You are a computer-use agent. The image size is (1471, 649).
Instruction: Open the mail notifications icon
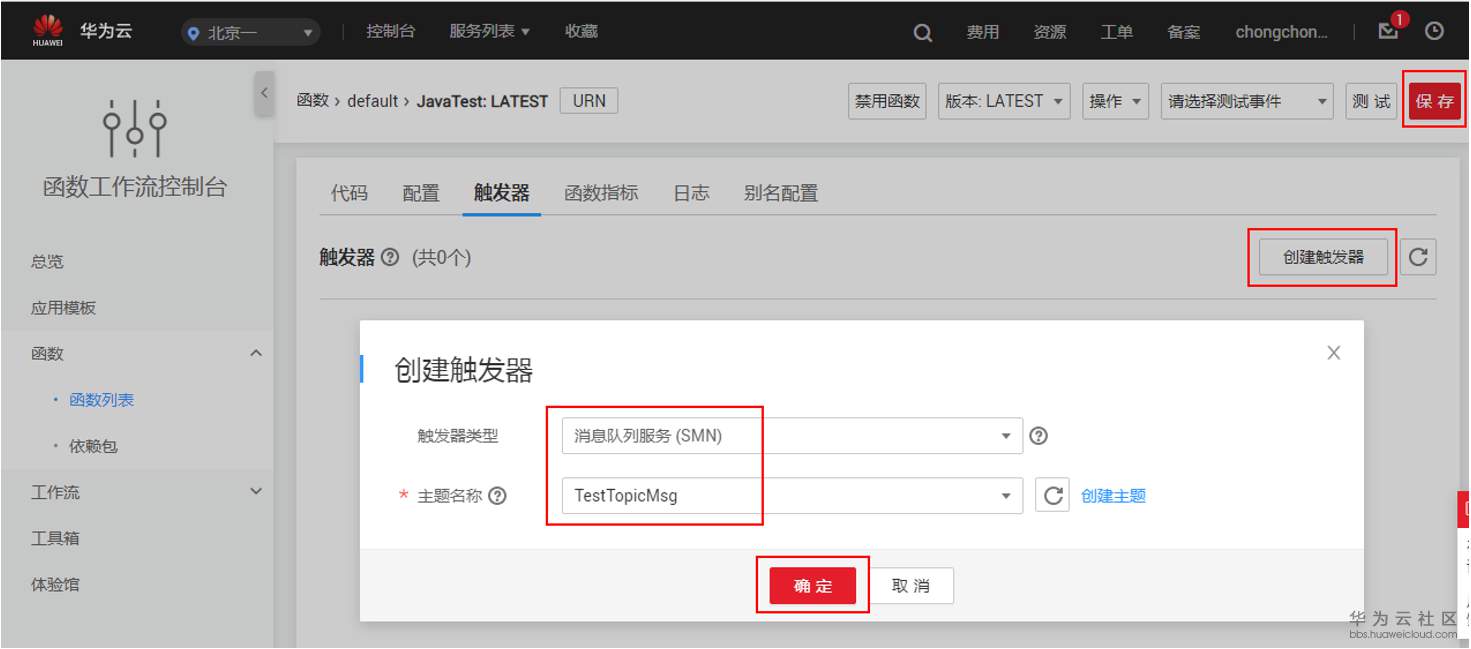tap(1388, 31)
